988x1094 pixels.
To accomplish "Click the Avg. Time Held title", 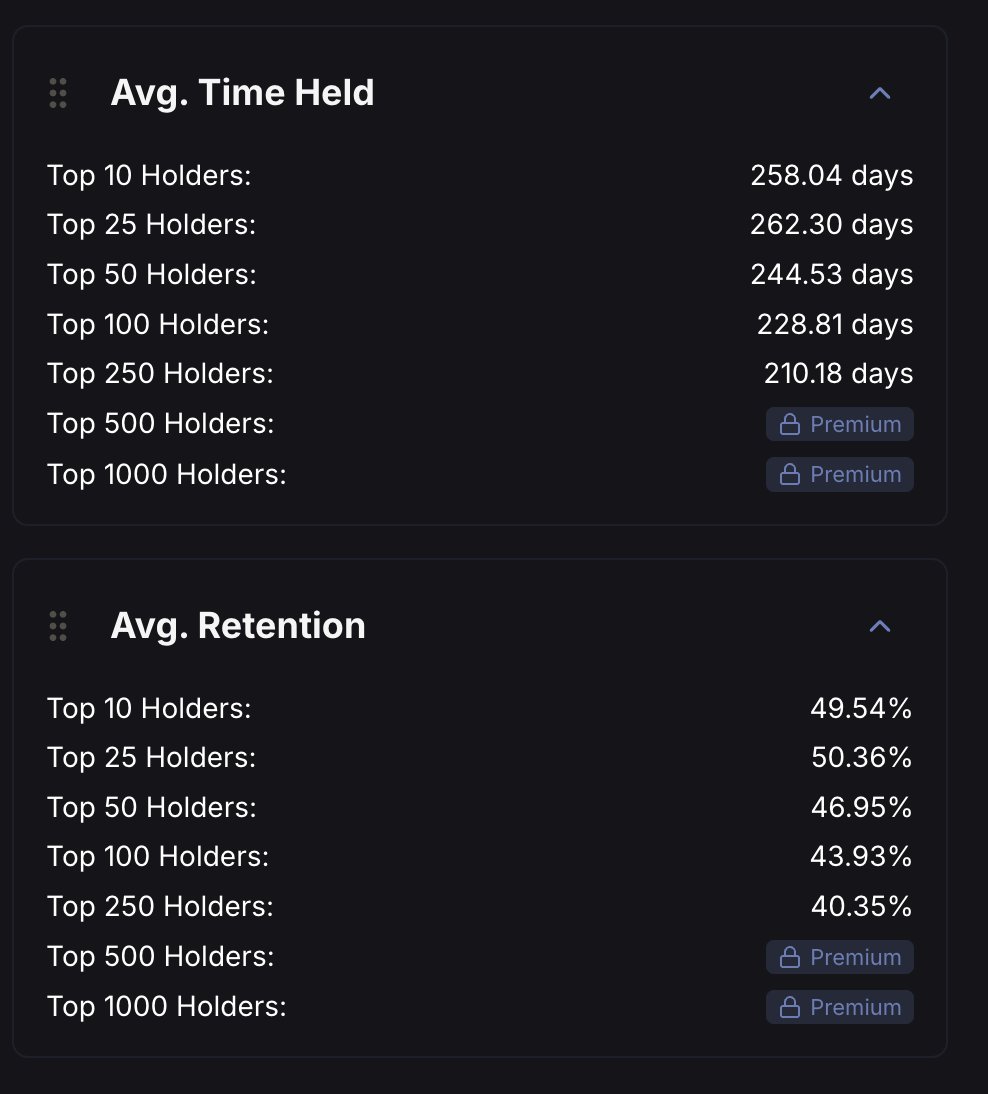I will pyautogui.click(x=242, y=93).
